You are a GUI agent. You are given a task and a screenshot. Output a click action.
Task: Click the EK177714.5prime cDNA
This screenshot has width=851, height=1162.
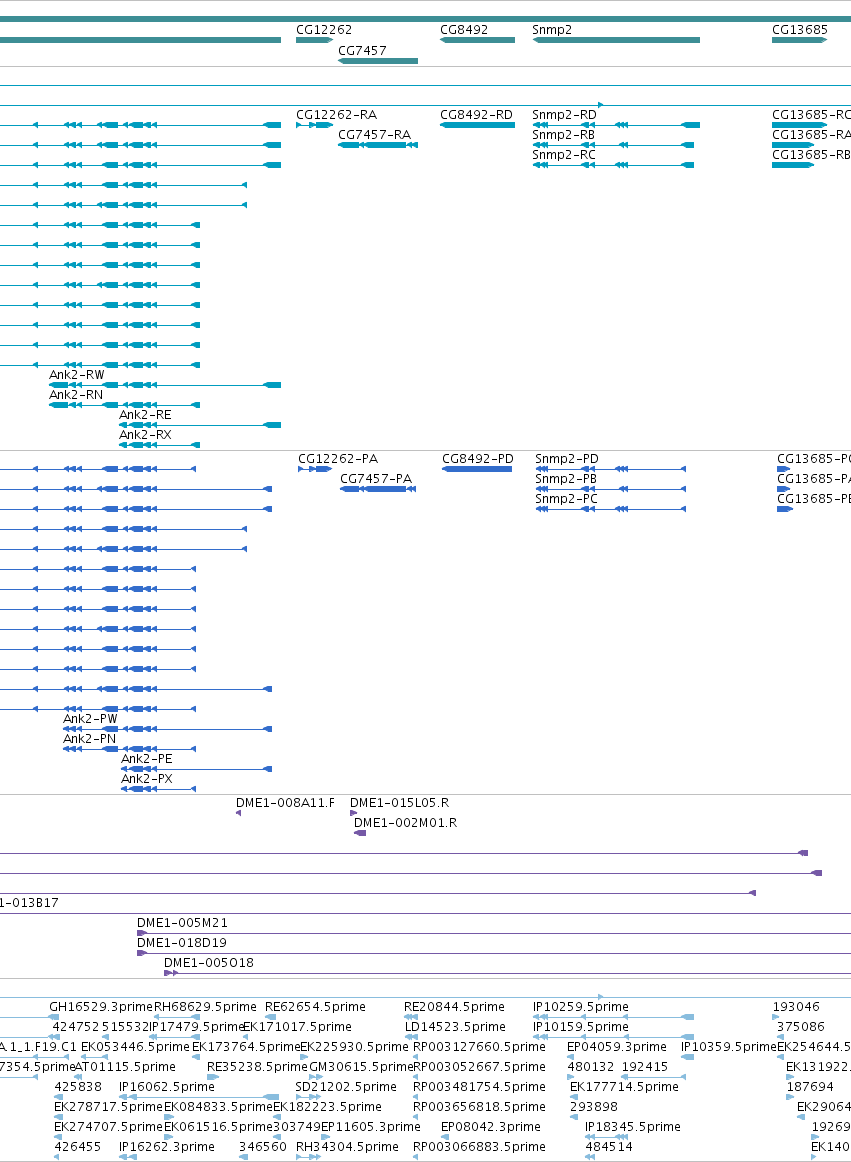pos(574,1097)
